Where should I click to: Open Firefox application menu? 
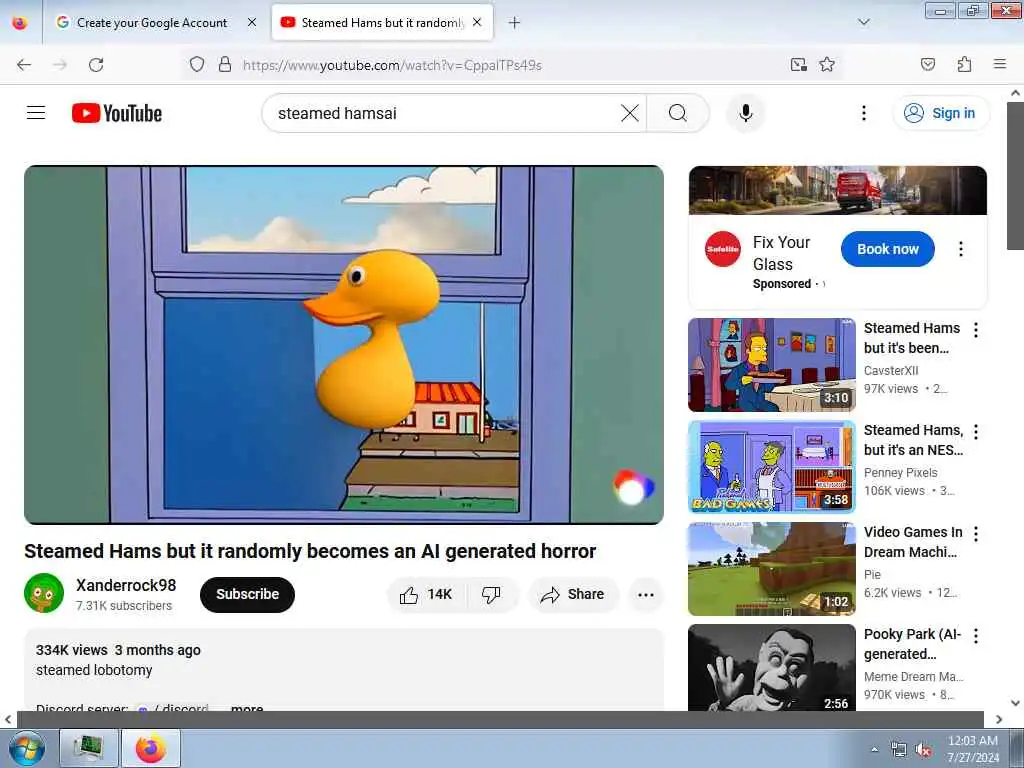pyautogui.click(x=999, y=64)
